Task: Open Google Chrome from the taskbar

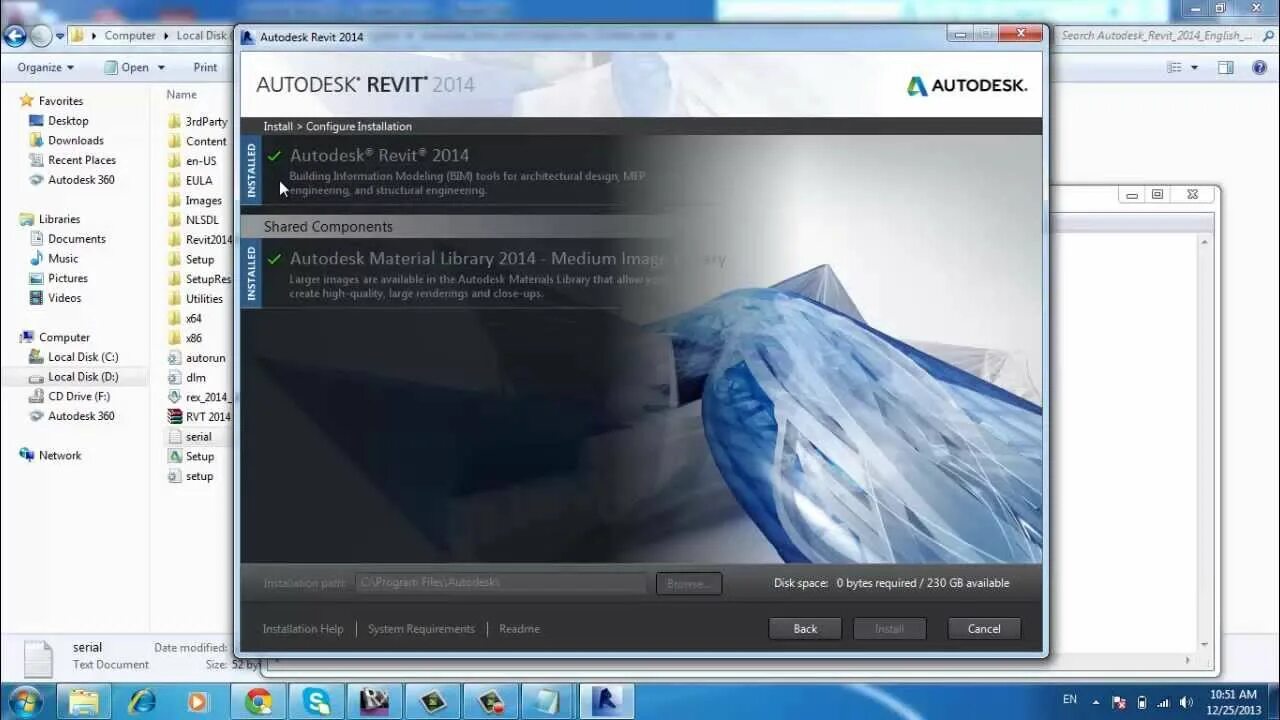Action: pyautogui.click(x=259, y=702)
